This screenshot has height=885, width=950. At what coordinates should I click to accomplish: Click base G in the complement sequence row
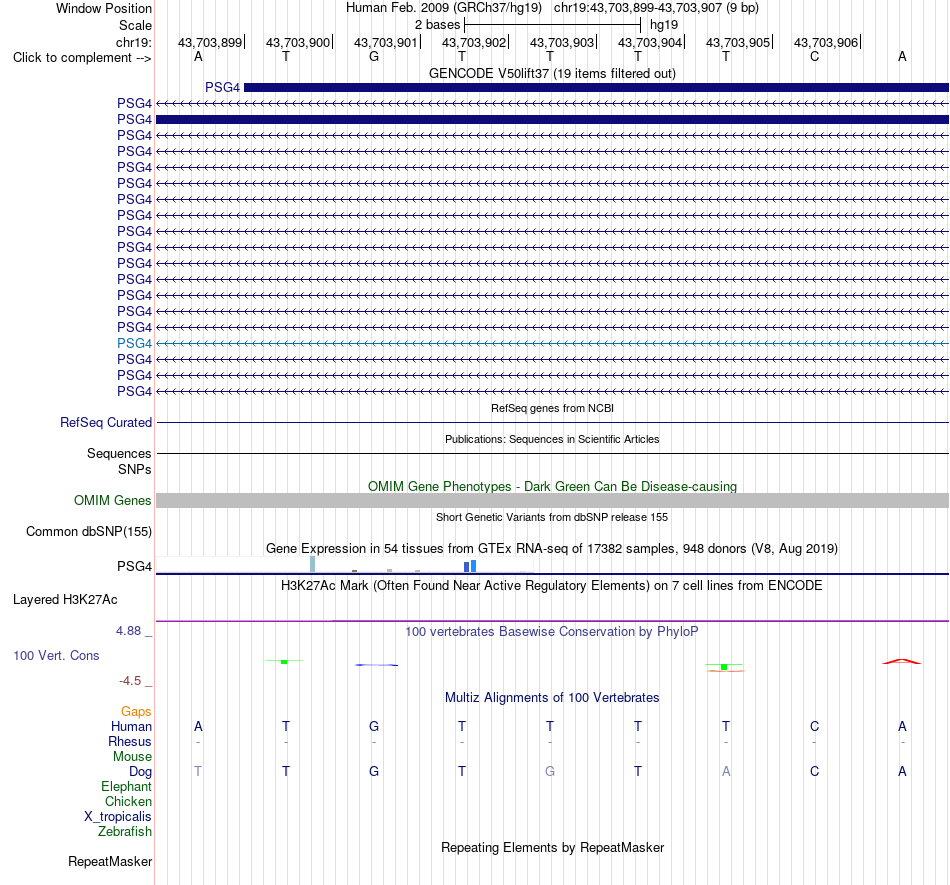[x=374, y=56]
